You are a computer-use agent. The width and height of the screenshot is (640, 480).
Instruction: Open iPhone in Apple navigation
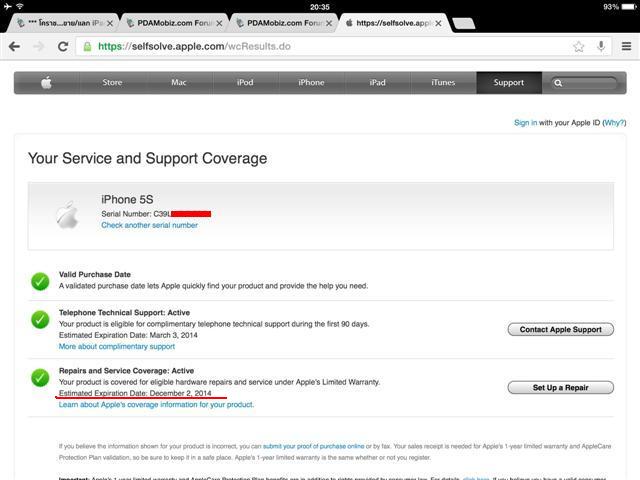pos(311,82)
